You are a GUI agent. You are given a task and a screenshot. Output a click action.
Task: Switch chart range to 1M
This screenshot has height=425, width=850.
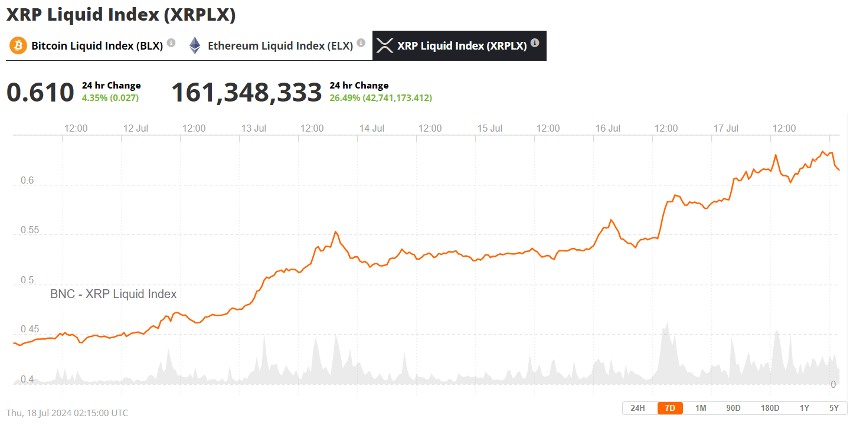tap(700, 408)
